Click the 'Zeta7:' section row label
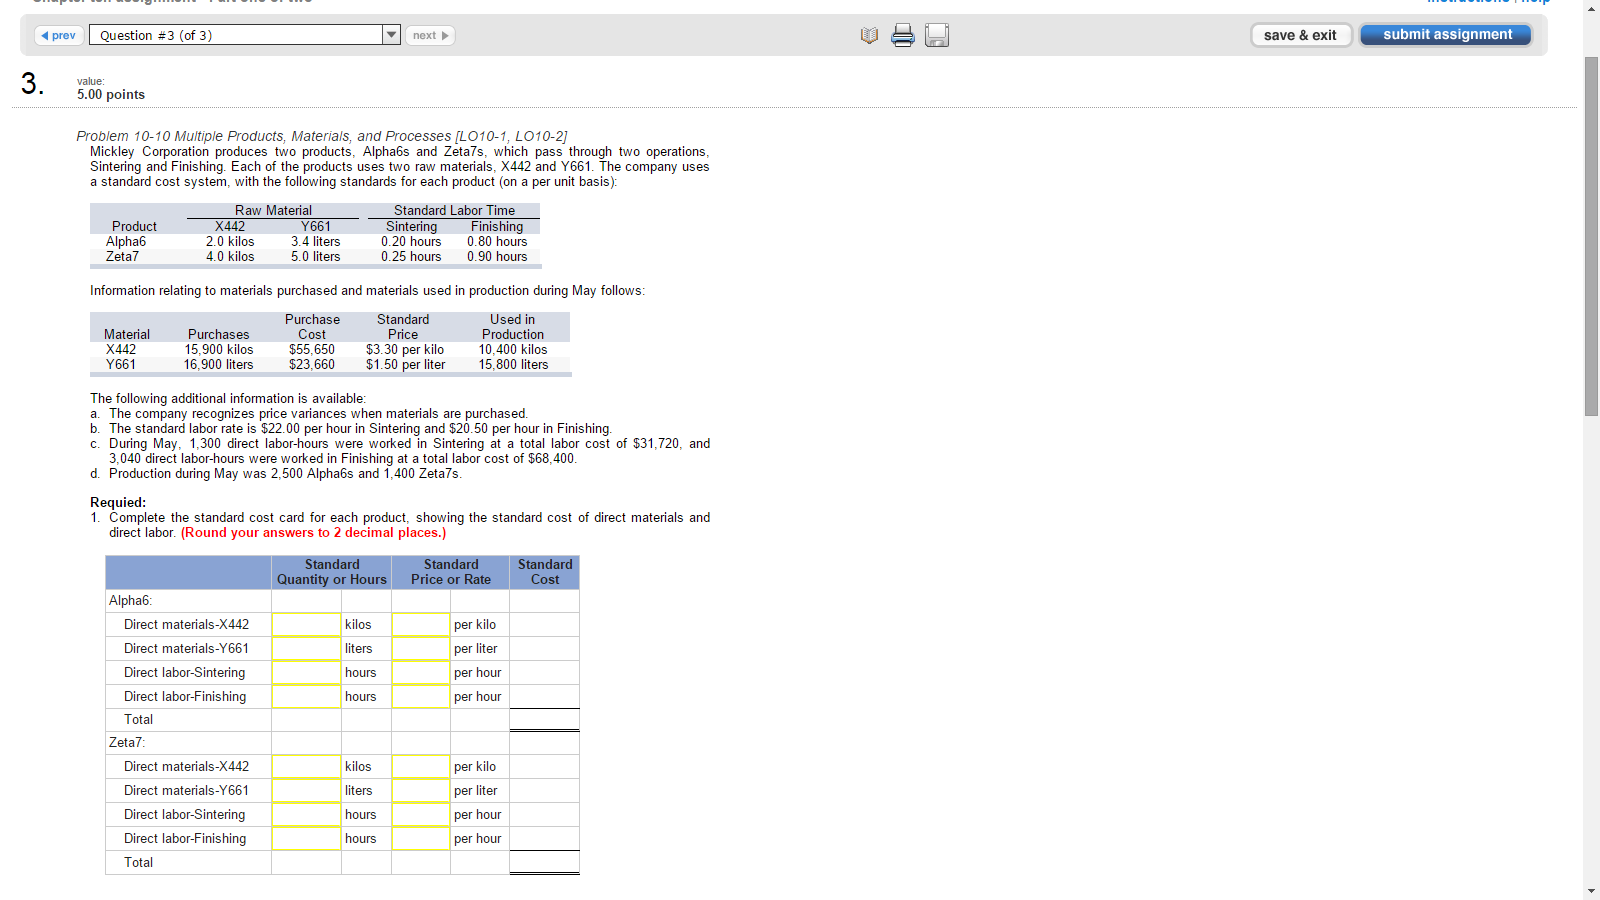This screenshot has width=1600, height=900. (127, 743)
